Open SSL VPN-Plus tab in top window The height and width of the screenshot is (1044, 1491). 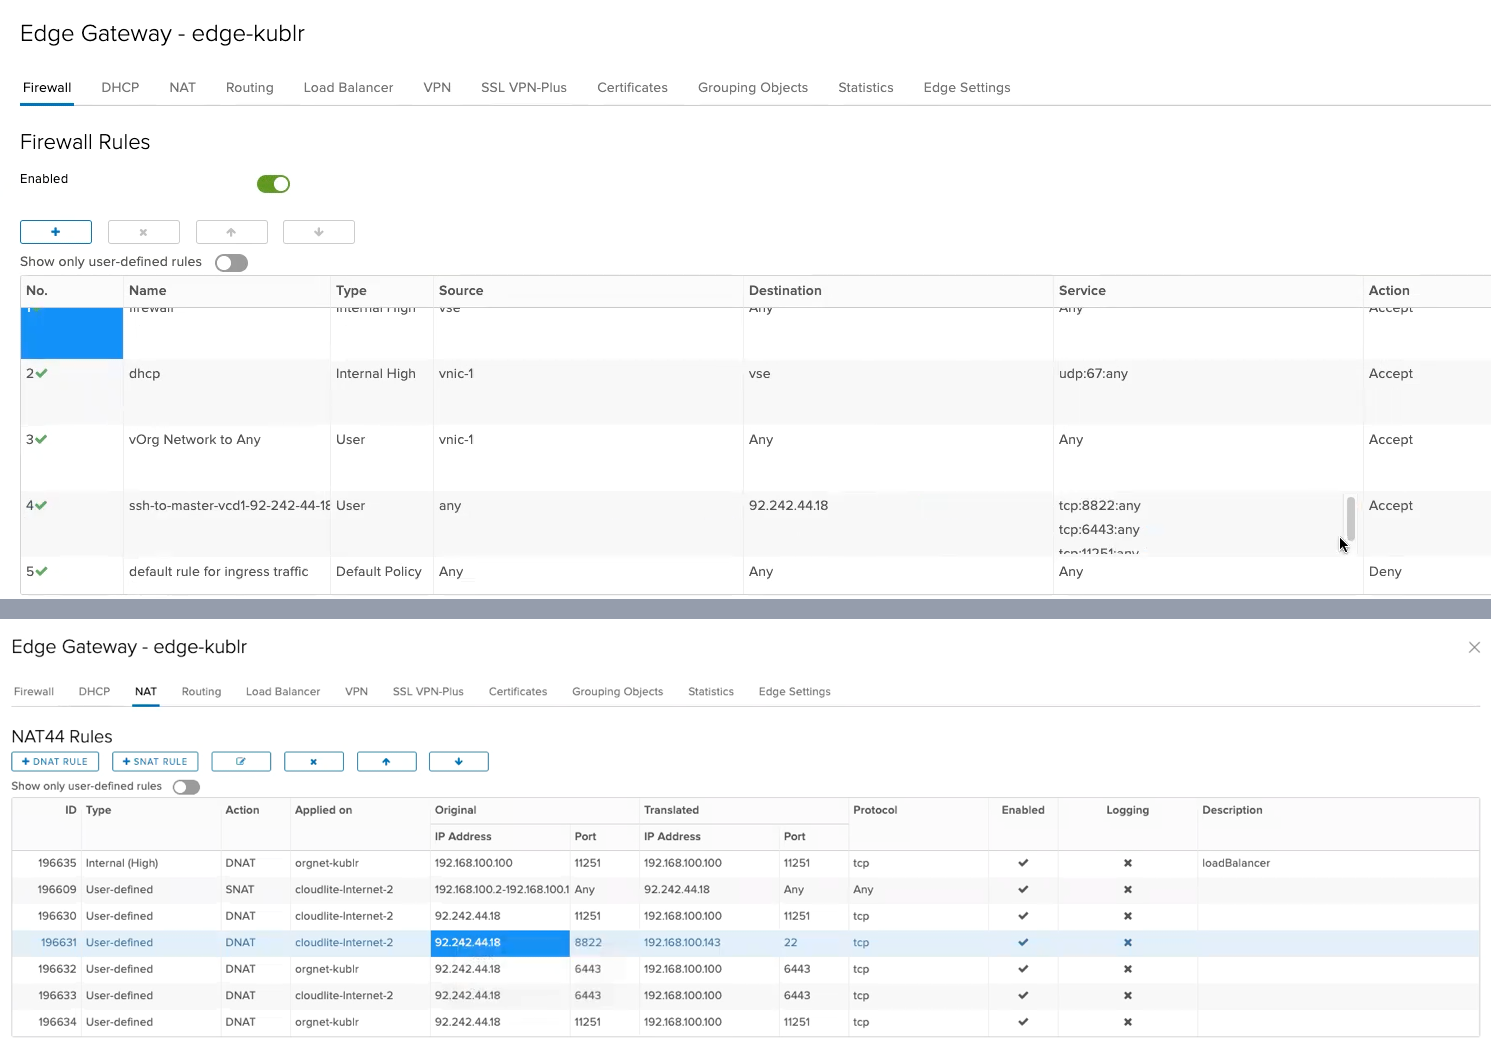click(524, 88)
